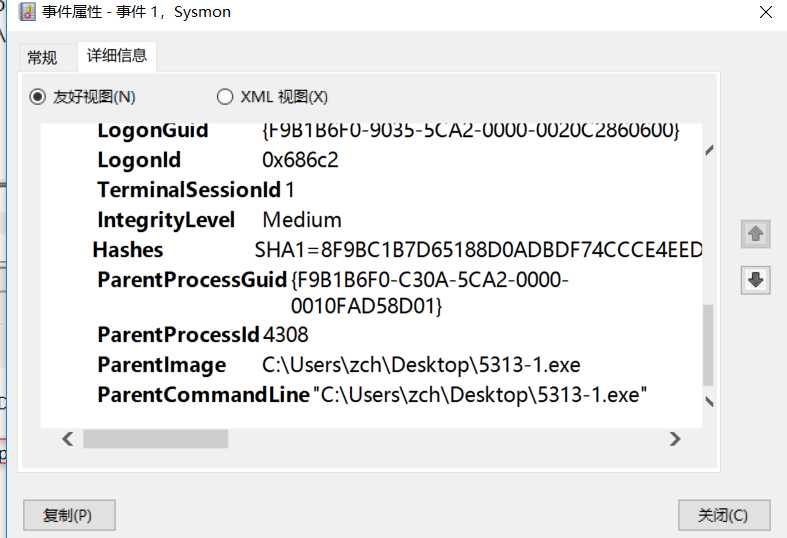Select the IntegrityLevel Medium value
Screen dimensions: 787x538
point(302,220)
